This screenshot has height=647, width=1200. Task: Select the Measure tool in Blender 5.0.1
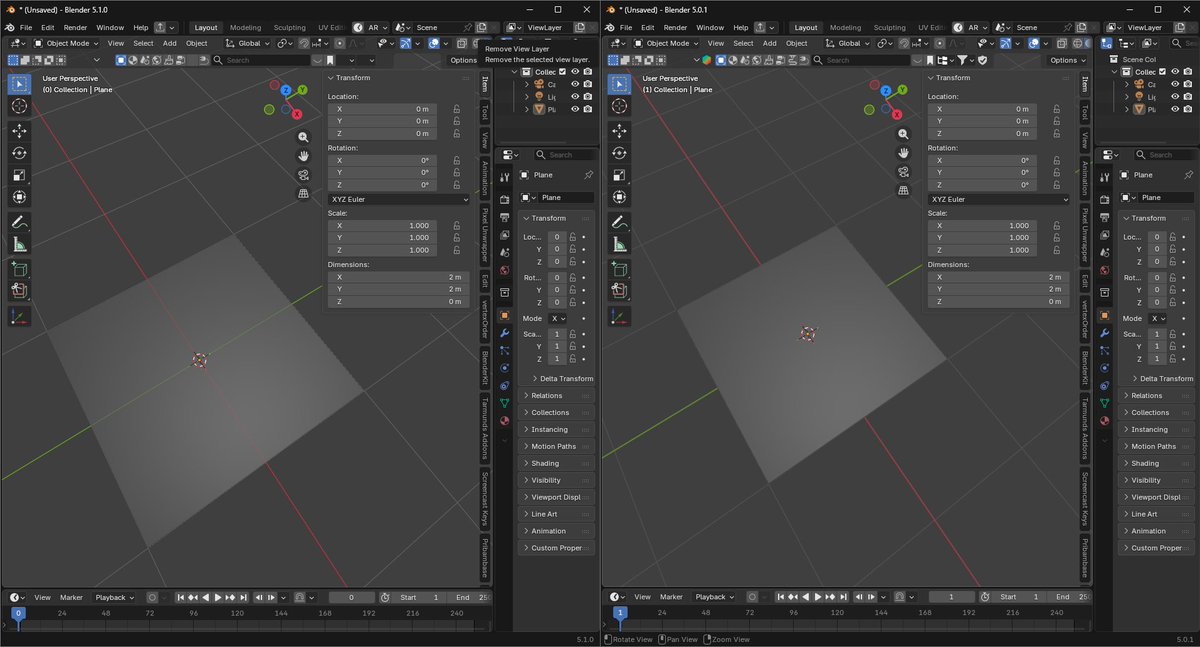[619, 244]
